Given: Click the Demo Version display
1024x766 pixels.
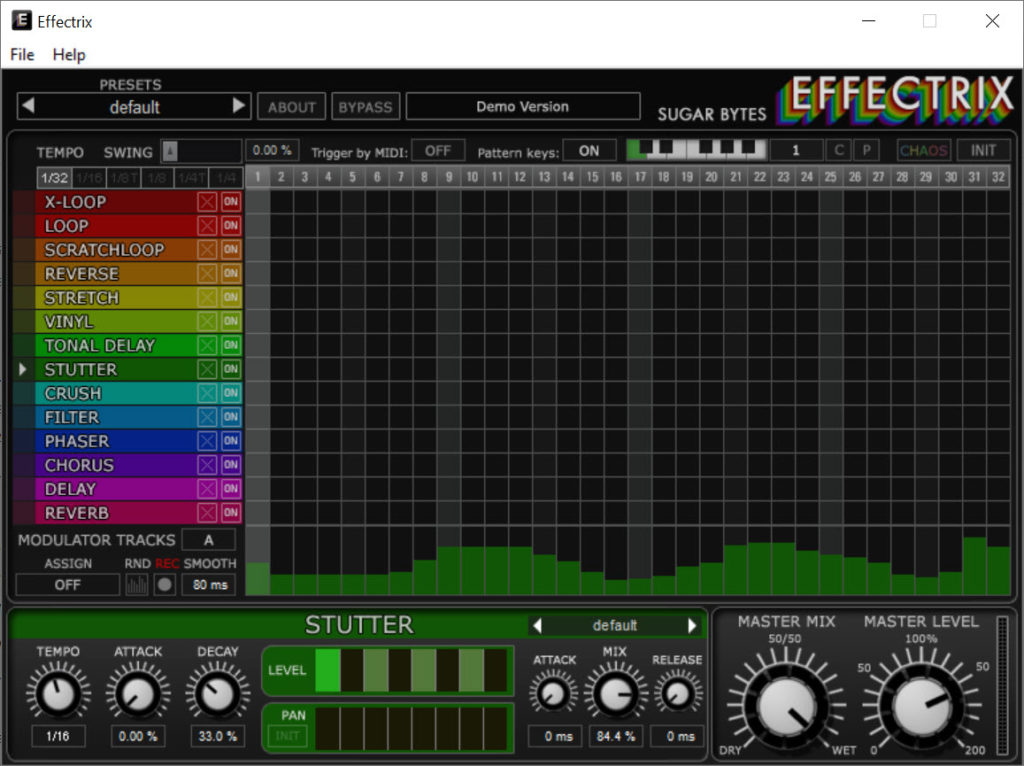Looking at the screenshot, I should pos(522,106).
